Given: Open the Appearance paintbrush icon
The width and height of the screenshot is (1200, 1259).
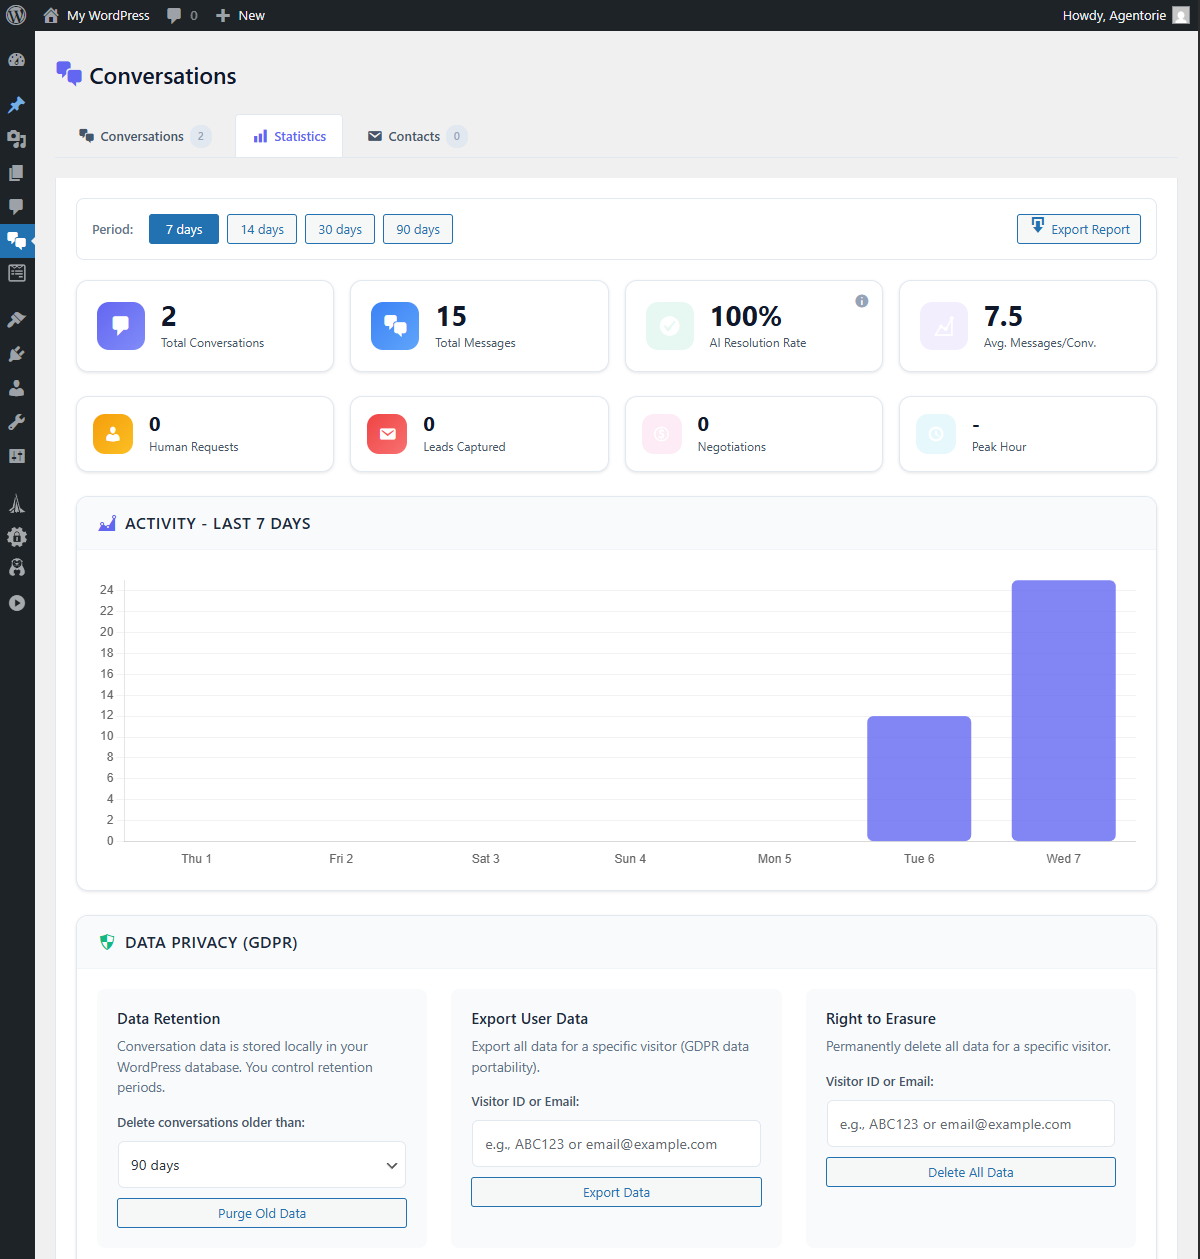Looking at the screenshot, I should point(16,319).
